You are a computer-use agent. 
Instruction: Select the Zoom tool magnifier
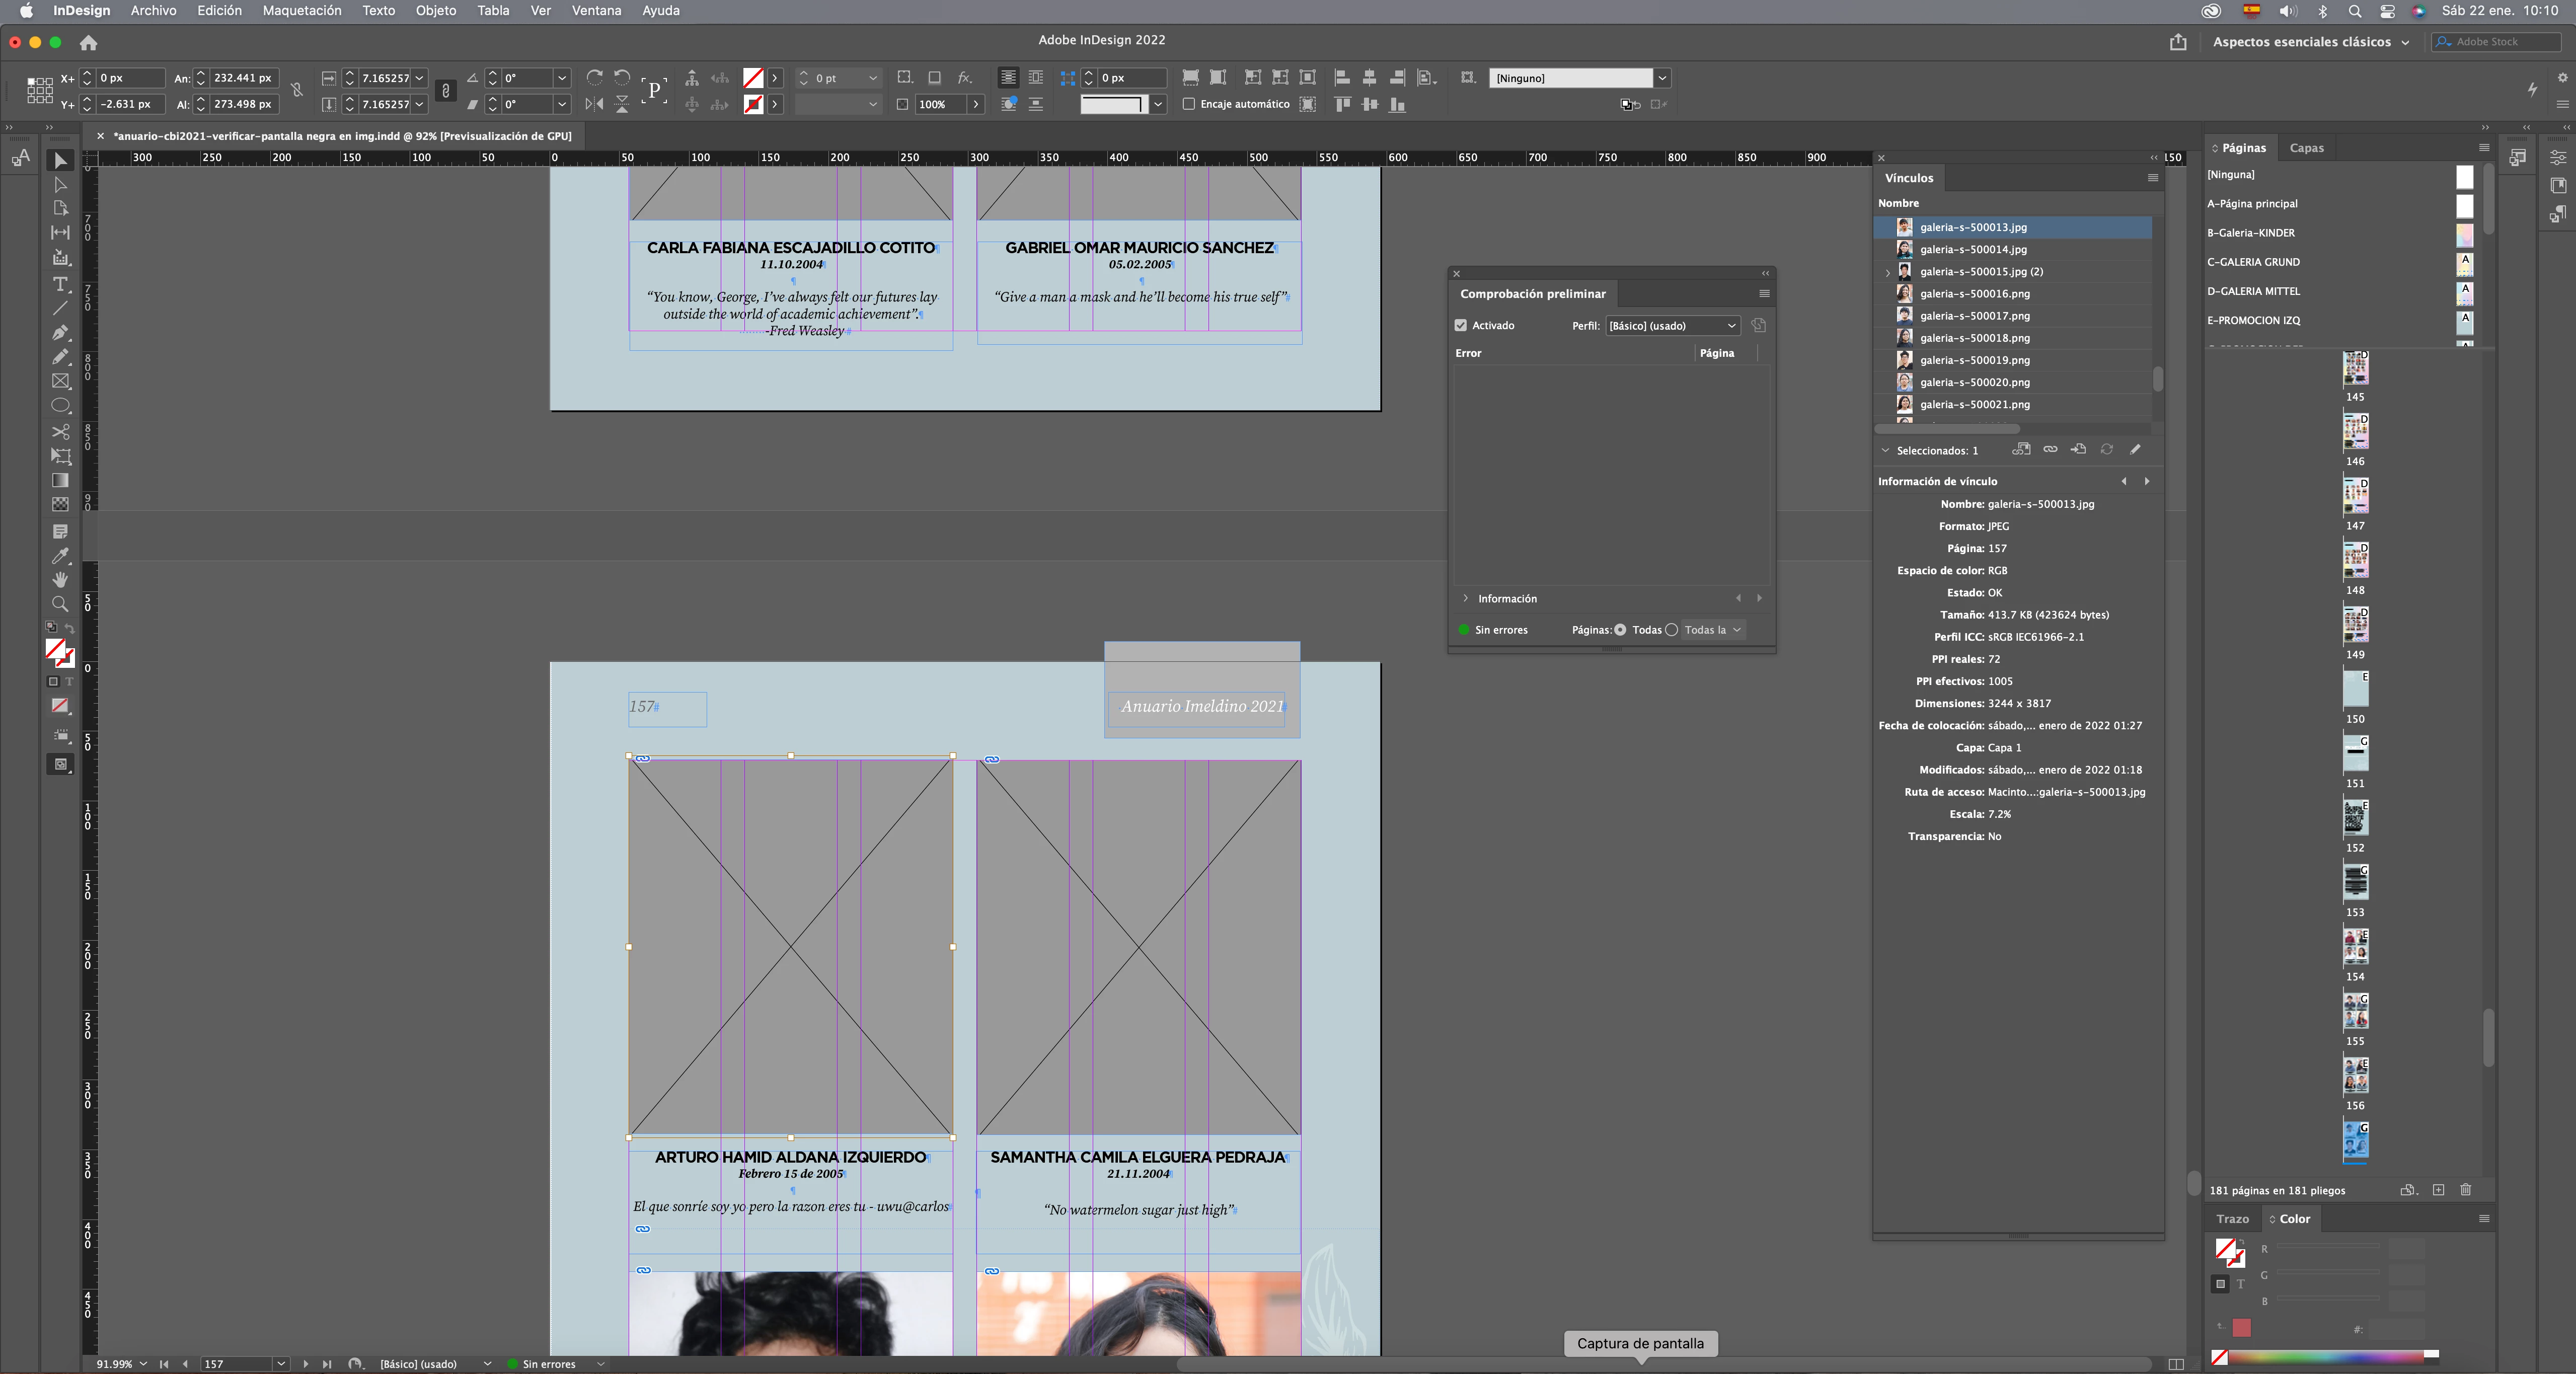coord(60,604)
